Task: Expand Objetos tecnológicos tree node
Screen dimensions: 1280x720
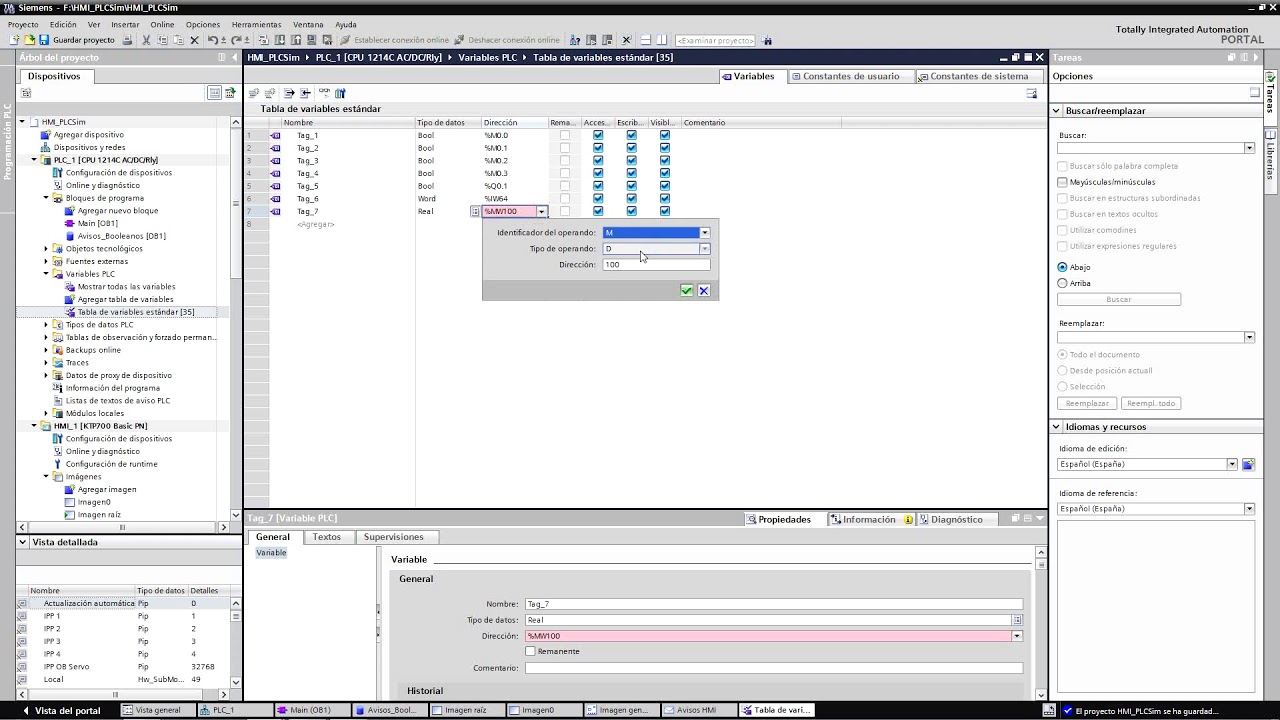Action: coord(46,249)
